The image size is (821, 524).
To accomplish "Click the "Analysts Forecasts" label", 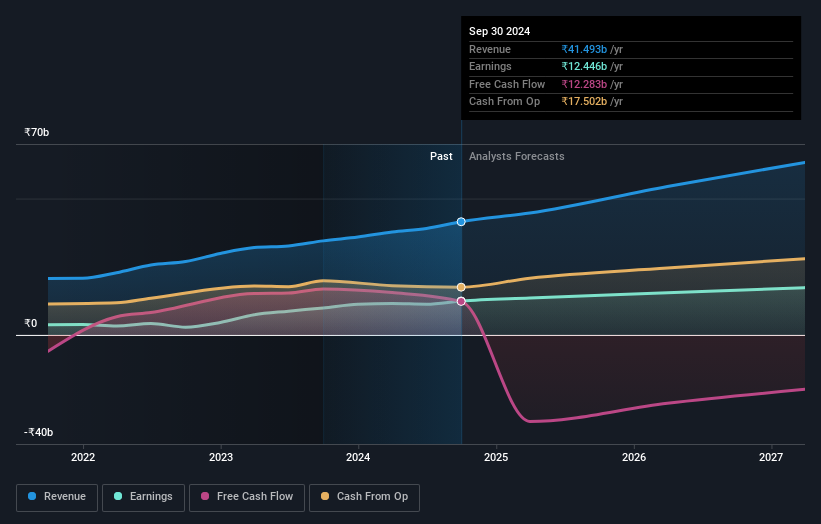I will point(516,157).
